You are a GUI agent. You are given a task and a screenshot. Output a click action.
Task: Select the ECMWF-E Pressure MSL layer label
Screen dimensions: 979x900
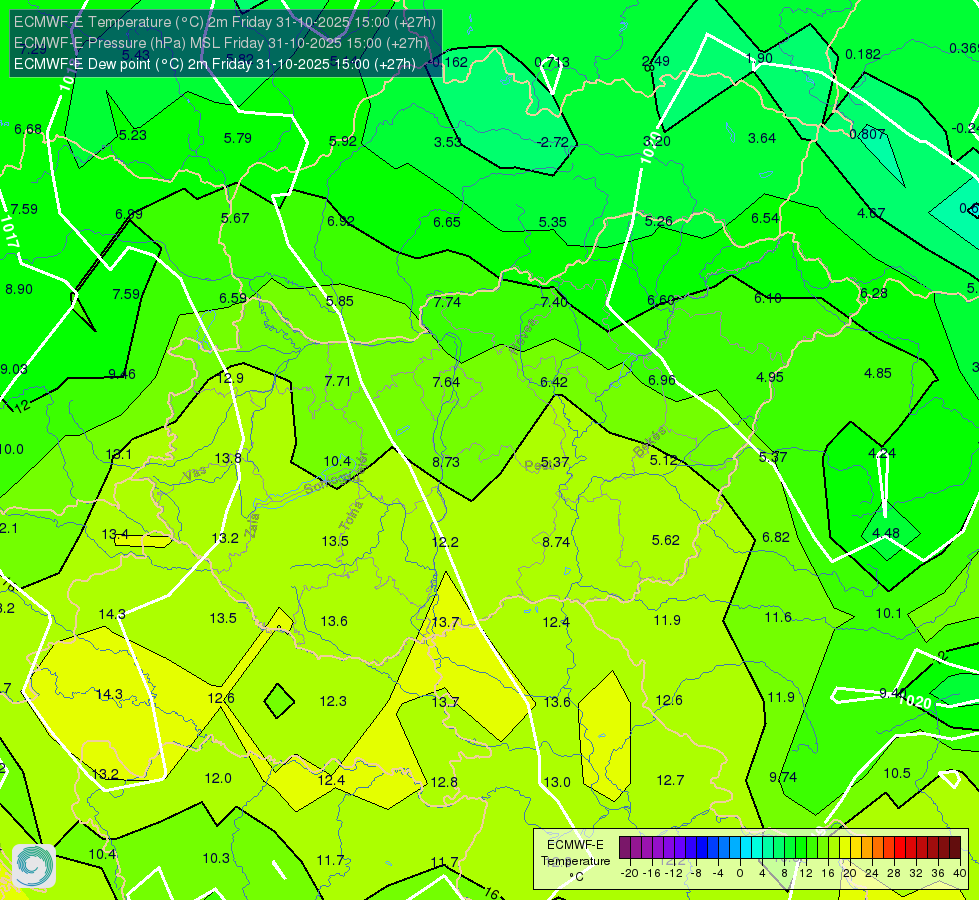(x=221, y=43)
